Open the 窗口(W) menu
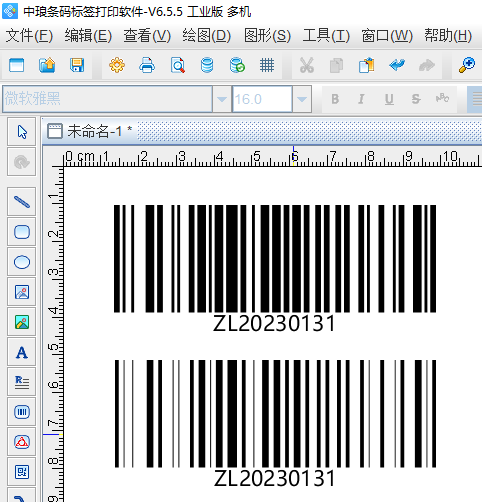482x502 pixels. point(387,35)
